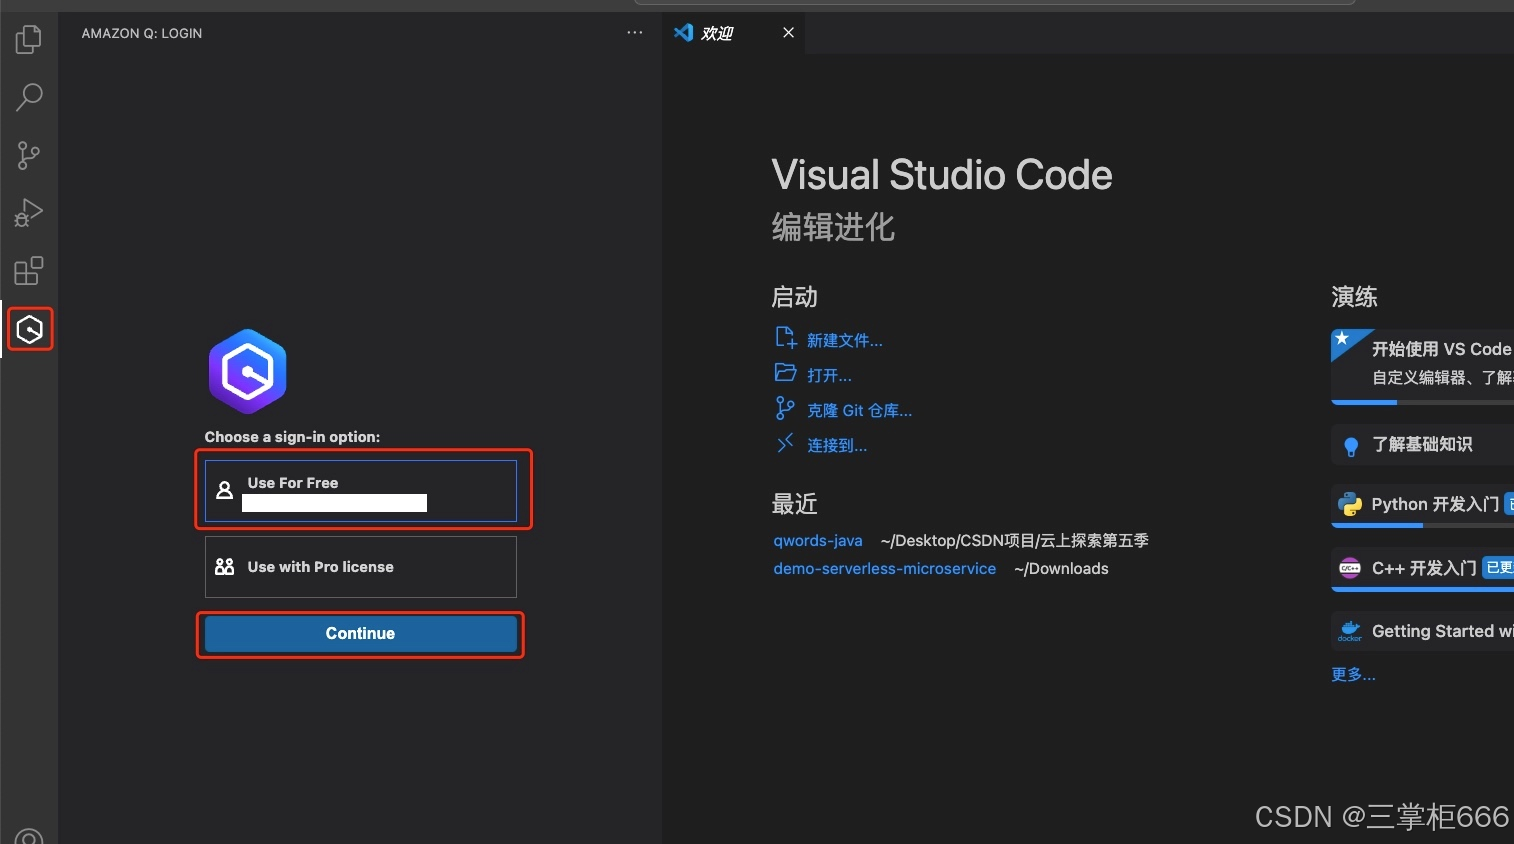The image size is (1514, 844).
Task: Click the two people icon in Pro license
Action: (x=225, y=567)
